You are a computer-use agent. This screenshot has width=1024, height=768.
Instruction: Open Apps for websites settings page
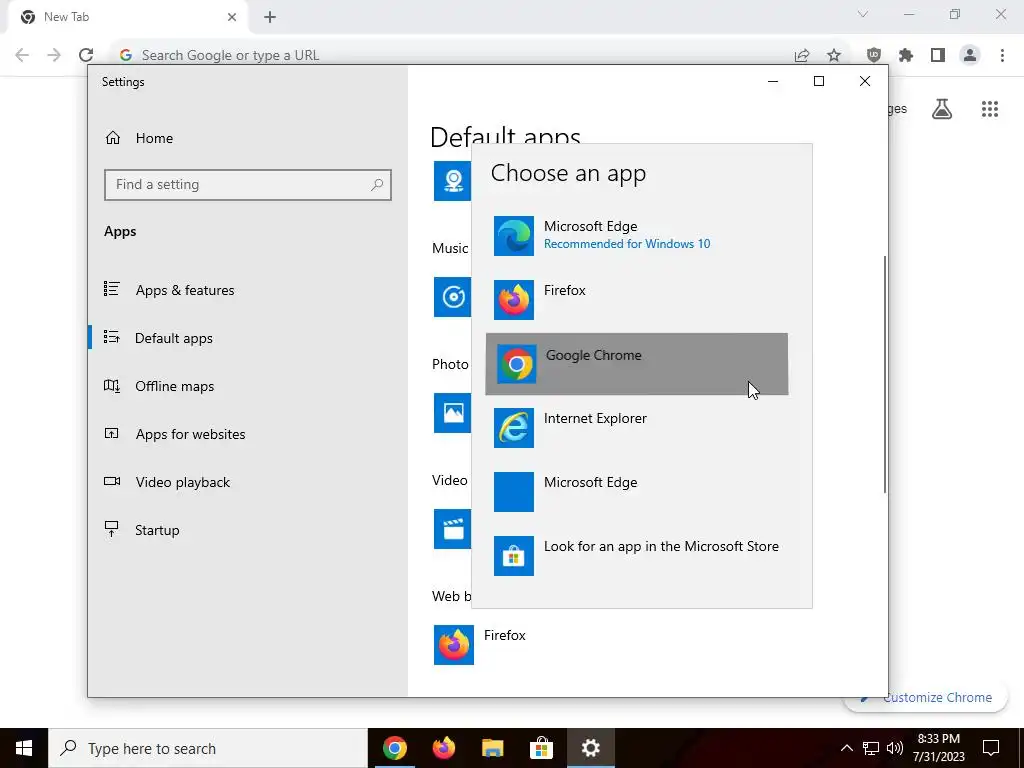click(248, 434)
